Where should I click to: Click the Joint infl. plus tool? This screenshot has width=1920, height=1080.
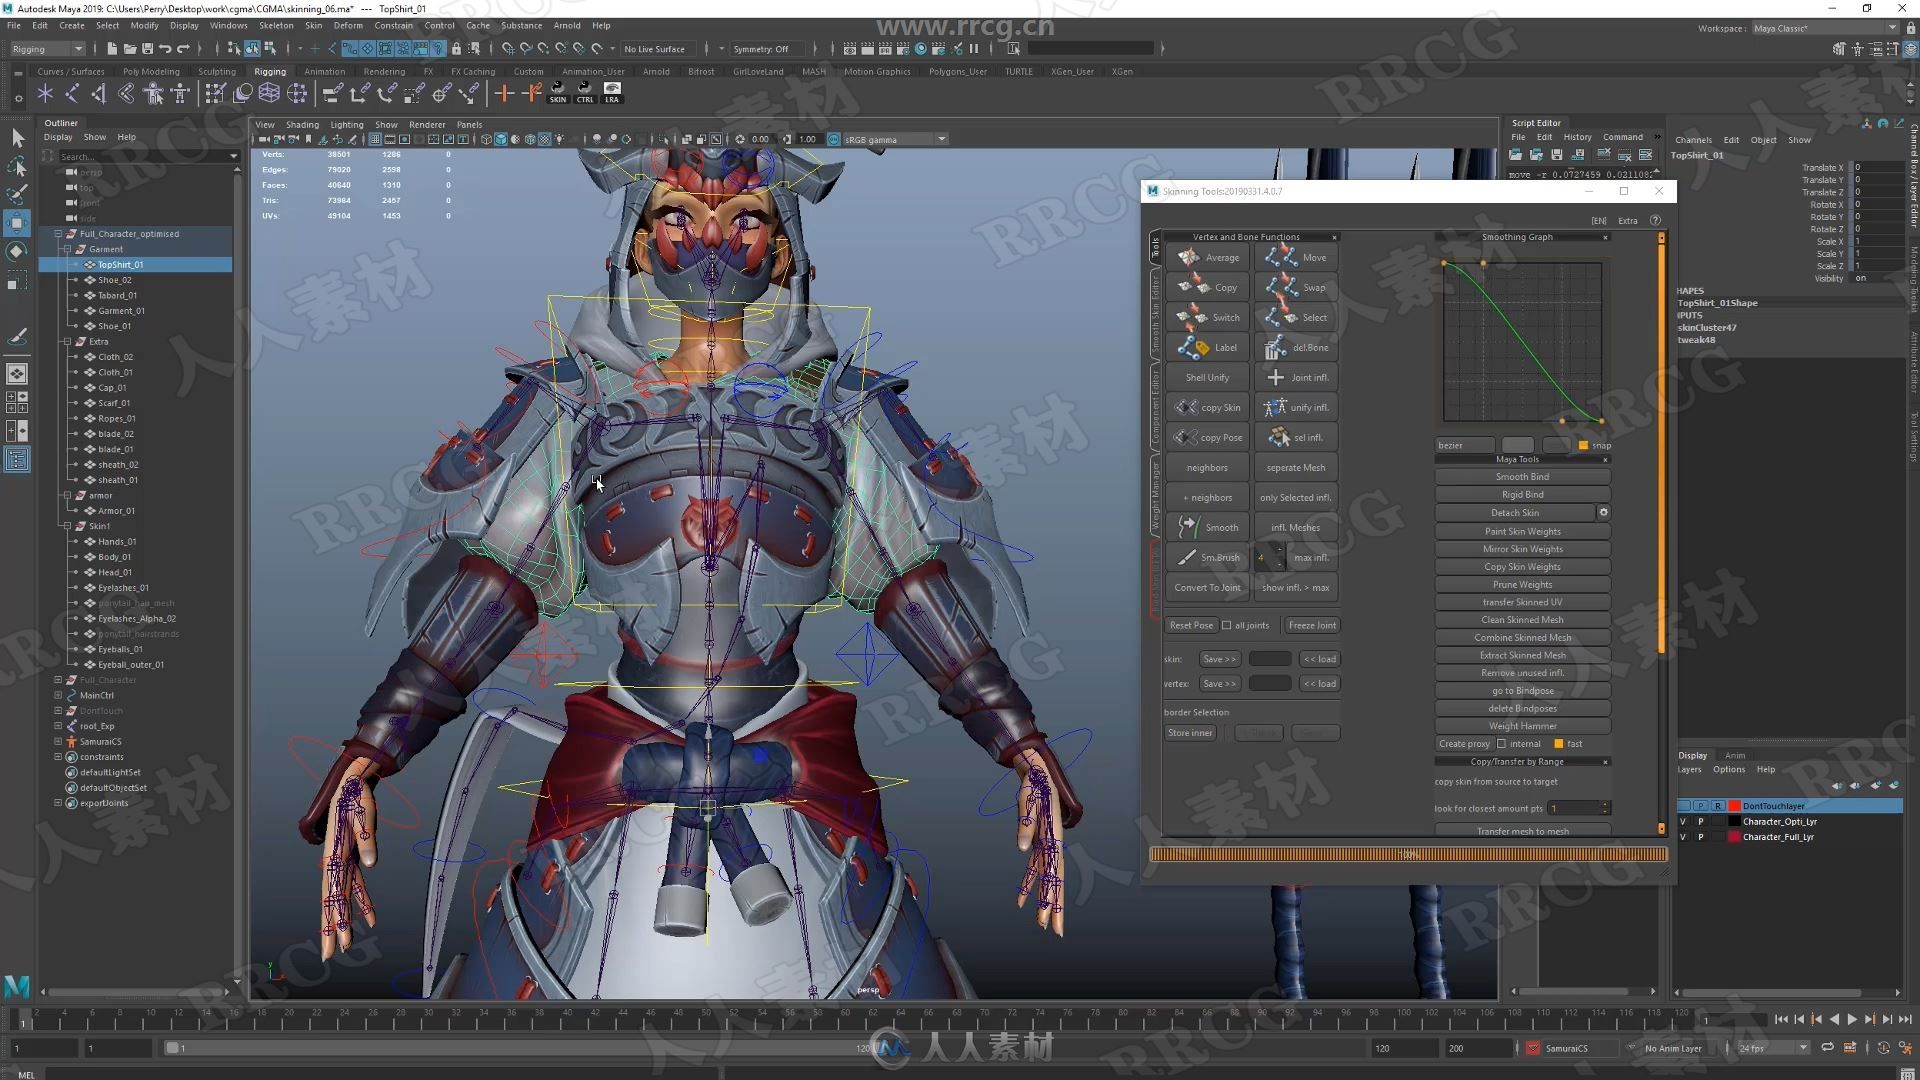tap(1296, 377)
